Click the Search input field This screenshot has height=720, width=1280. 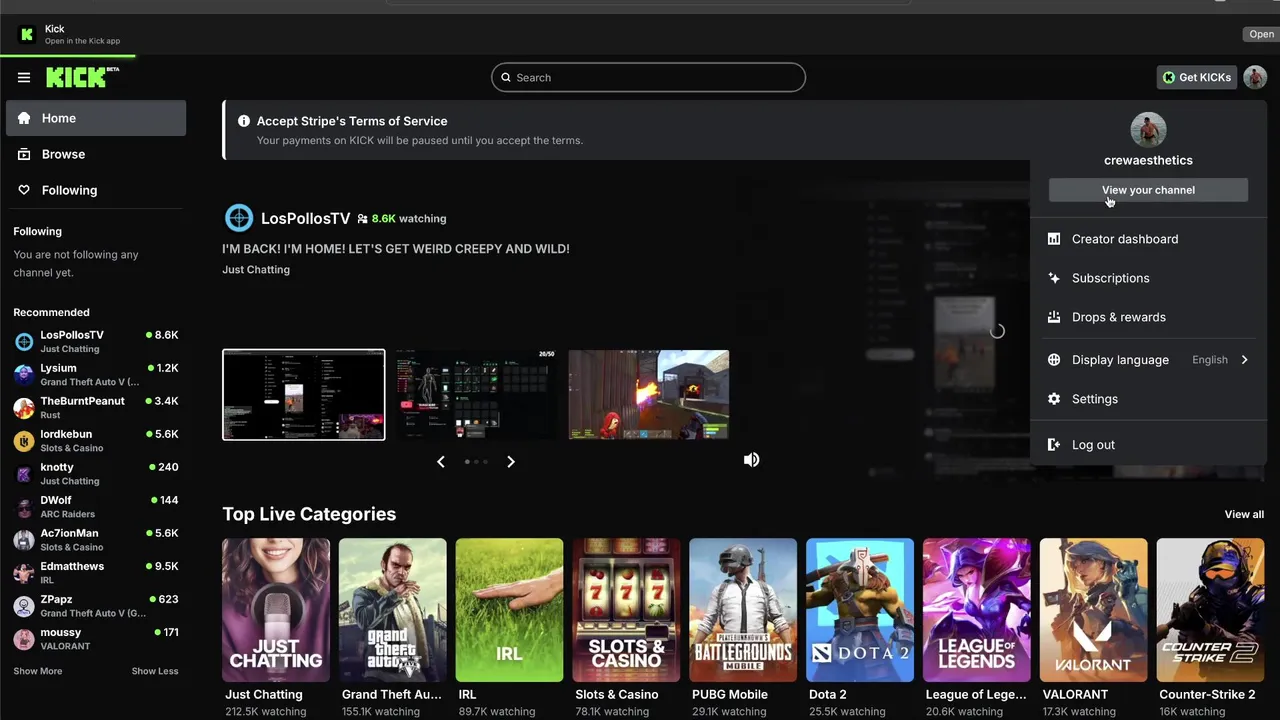pos(648,77)
